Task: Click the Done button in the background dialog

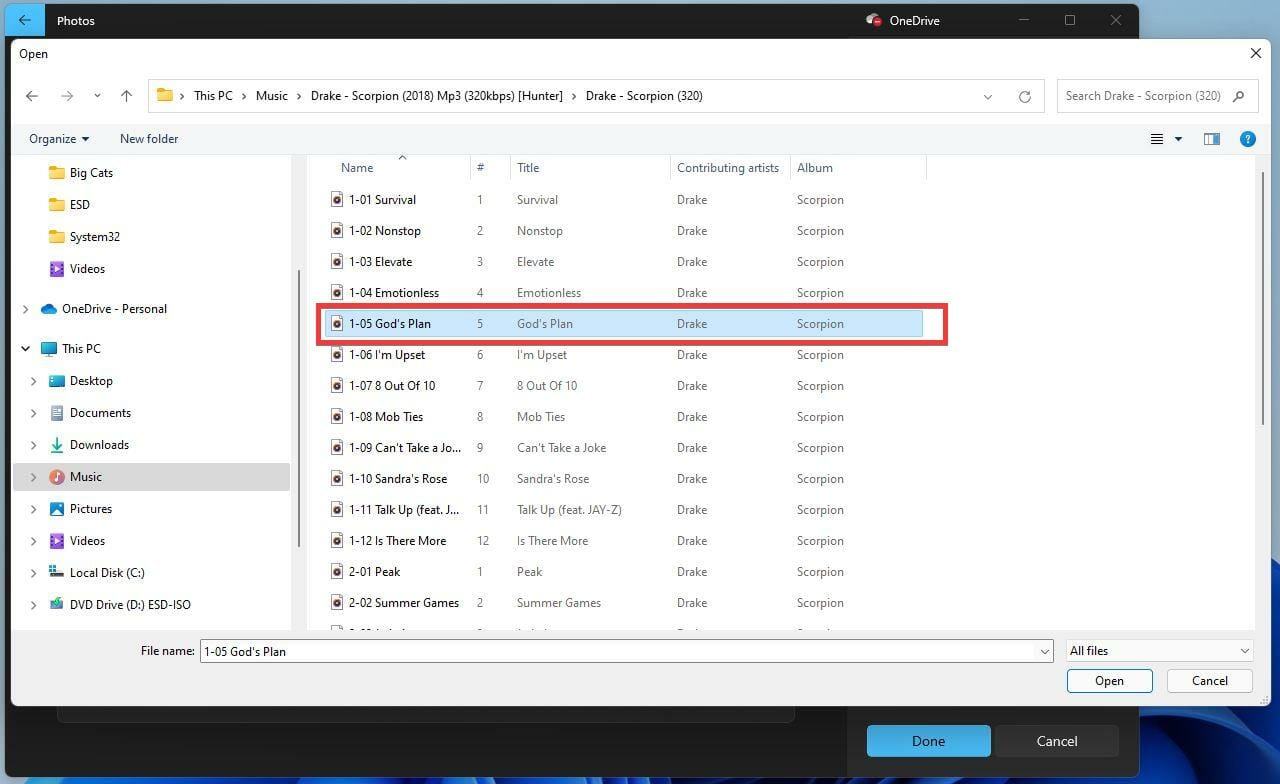Action: (x=928, y=741)
